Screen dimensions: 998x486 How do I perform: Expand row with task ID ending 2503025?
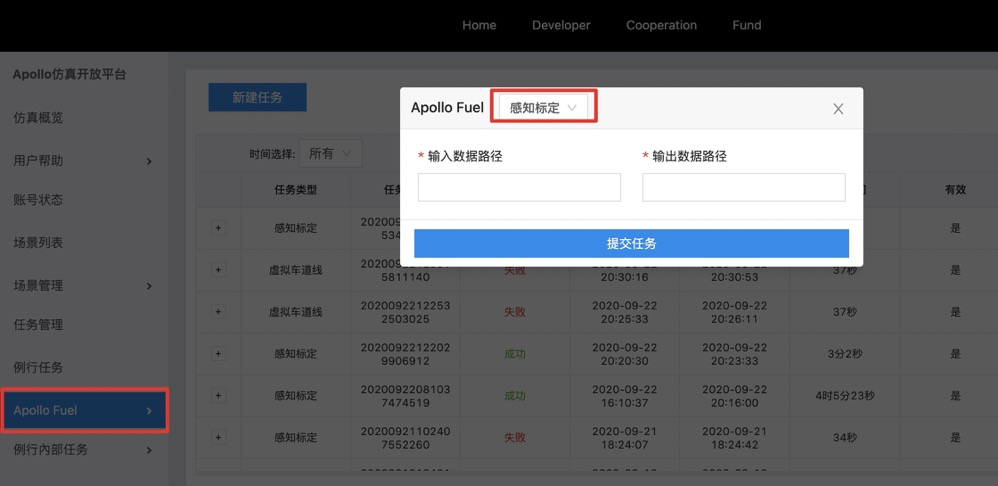point(218,312)
